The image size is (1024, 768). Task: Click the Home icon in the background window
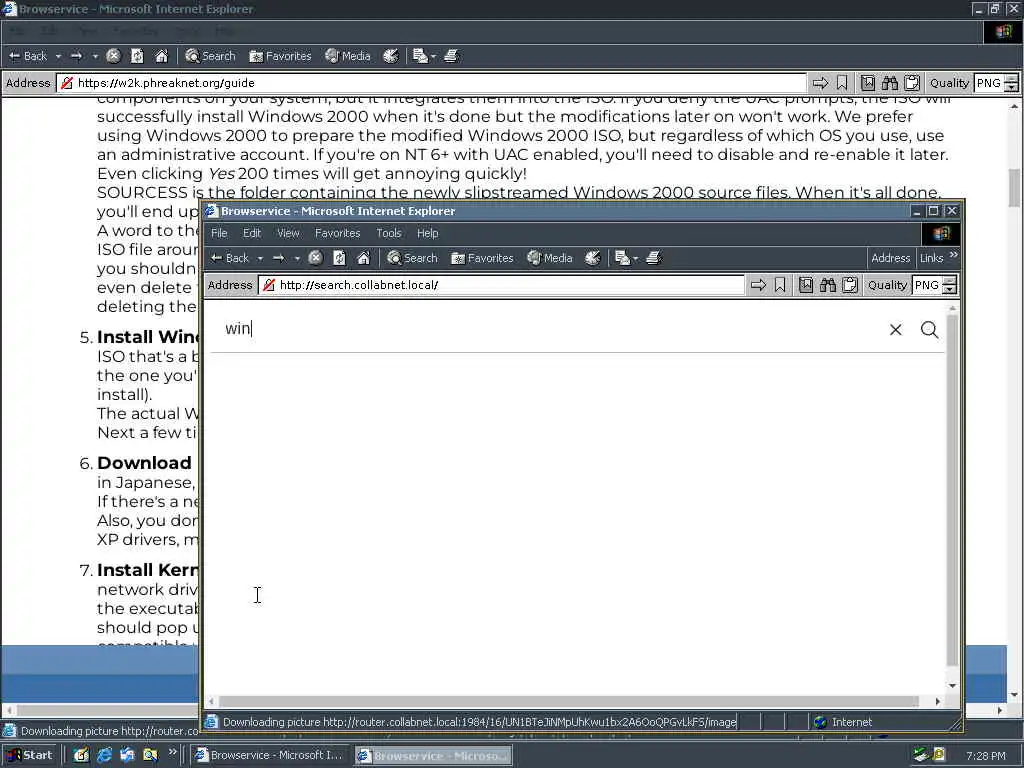click(x=161, y=56)
